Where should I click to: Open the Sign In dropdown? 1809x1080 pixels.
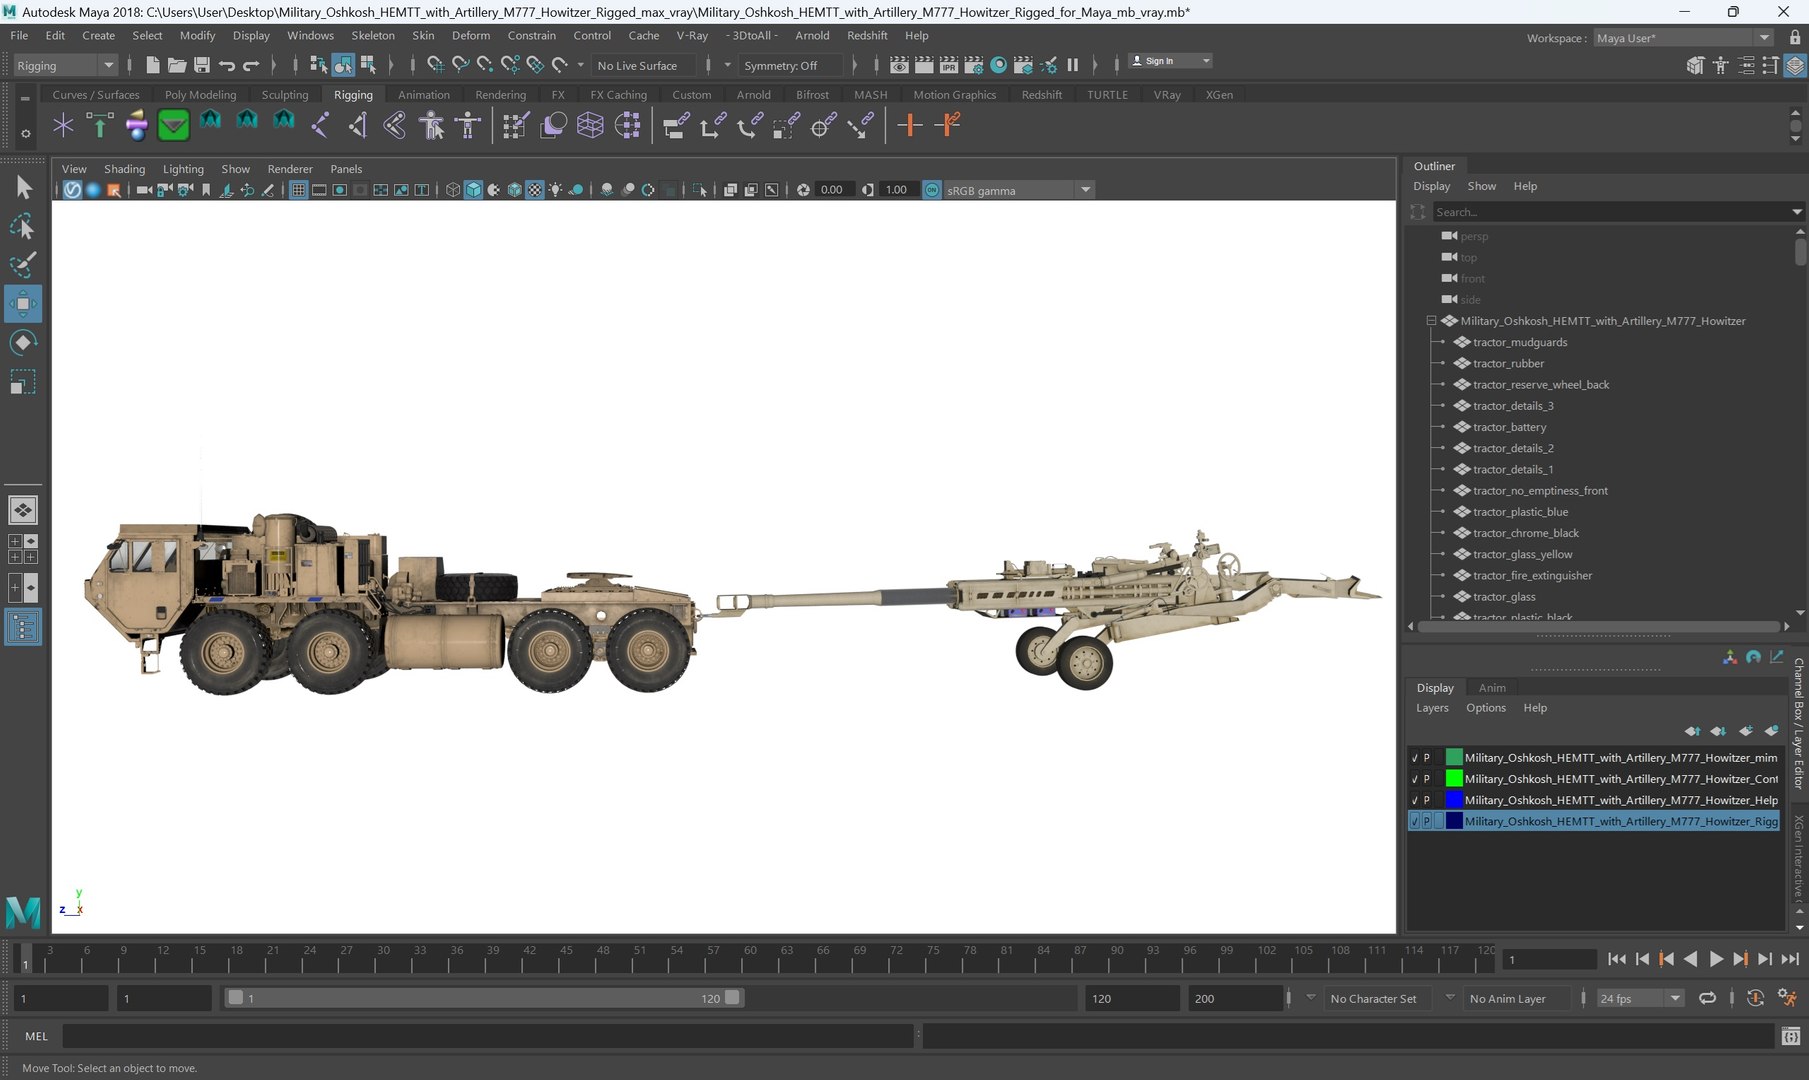pyautogui.click(x=1170, y=61)
